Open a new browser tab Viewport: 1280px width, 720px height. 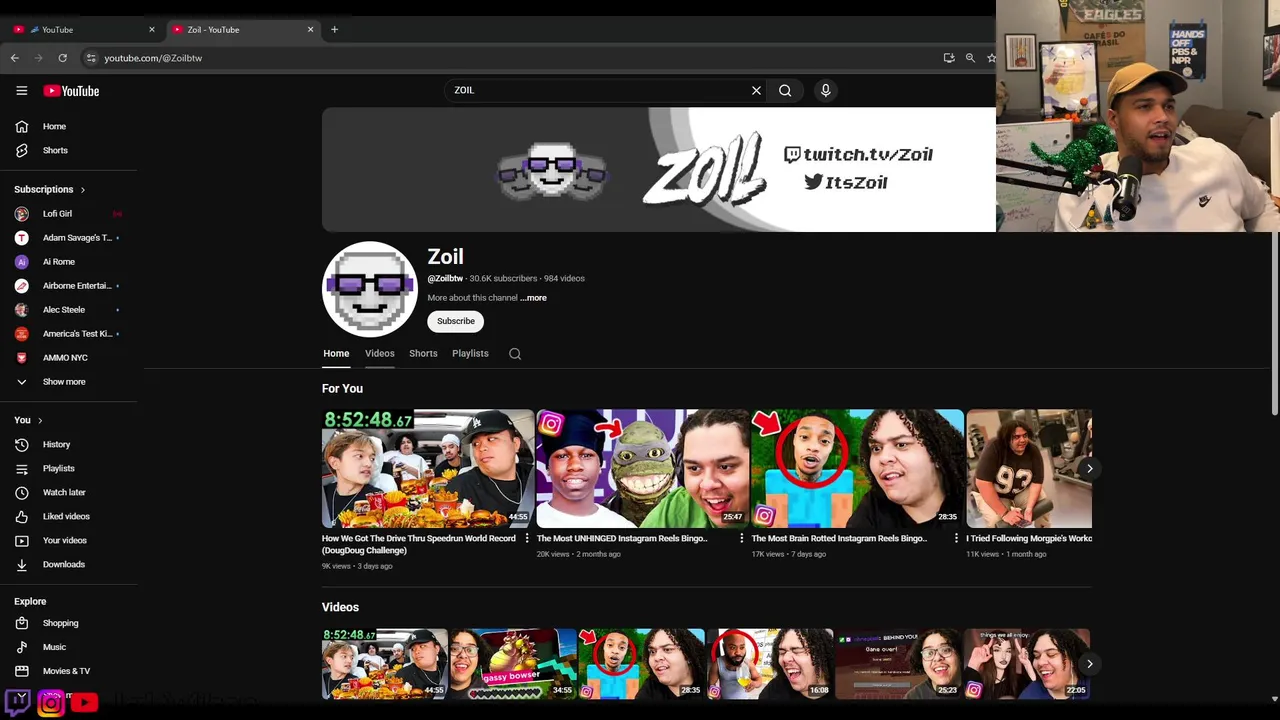pos(334,29)
